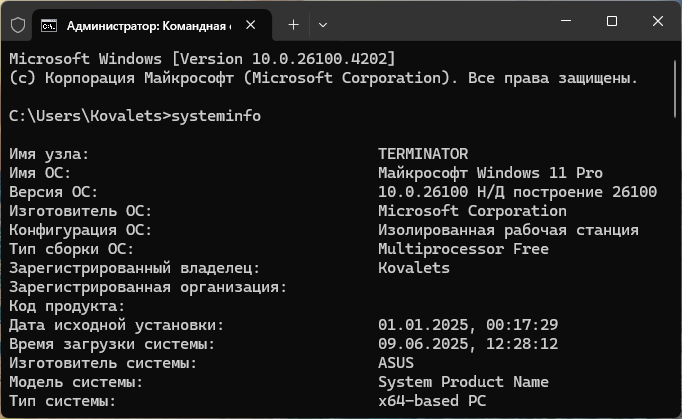
Task: Click the TERMINATOR host name value
Action: point(423,154)
